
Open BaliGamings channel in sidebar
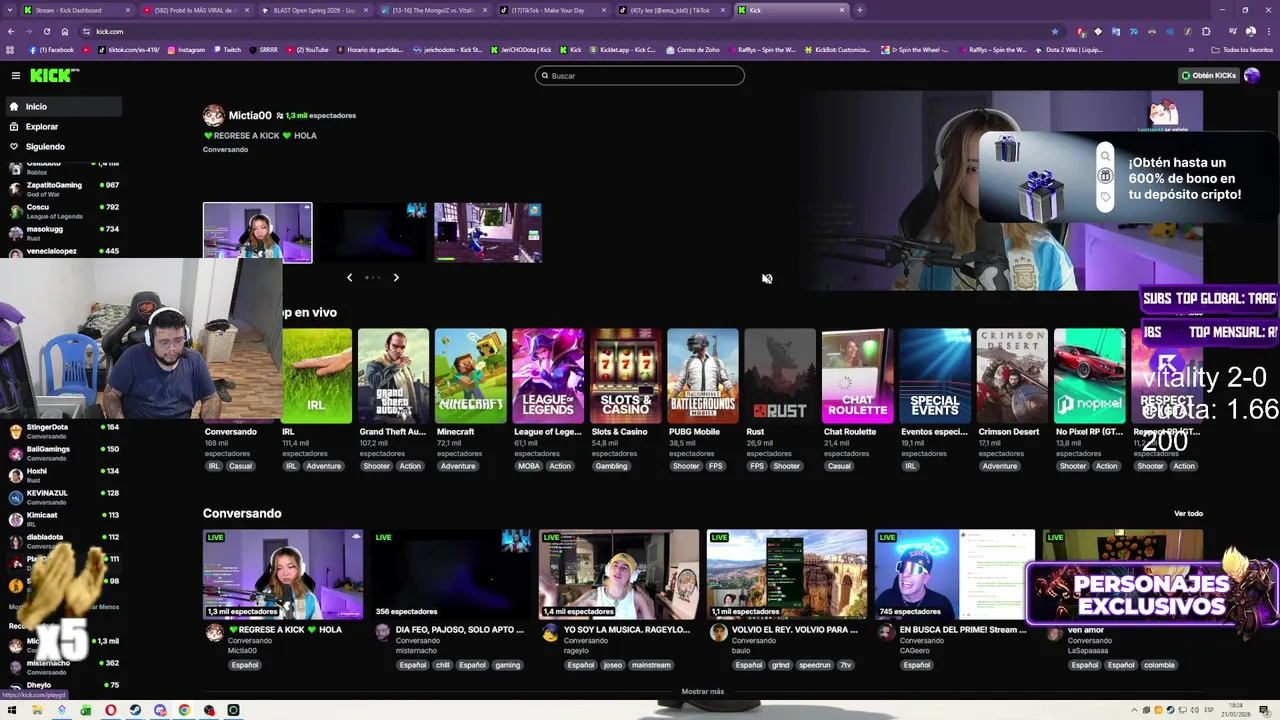(x=62, y=453)
